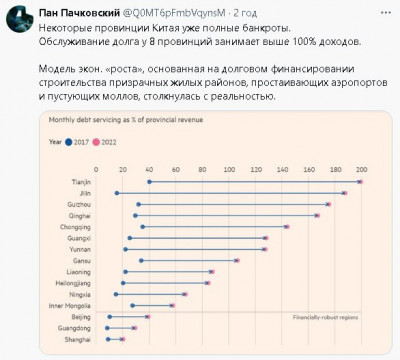Image resolution: width=400 pixels, height=360 pixels.
Task: Select the pink 2022 legend dot
Action: 96,142
